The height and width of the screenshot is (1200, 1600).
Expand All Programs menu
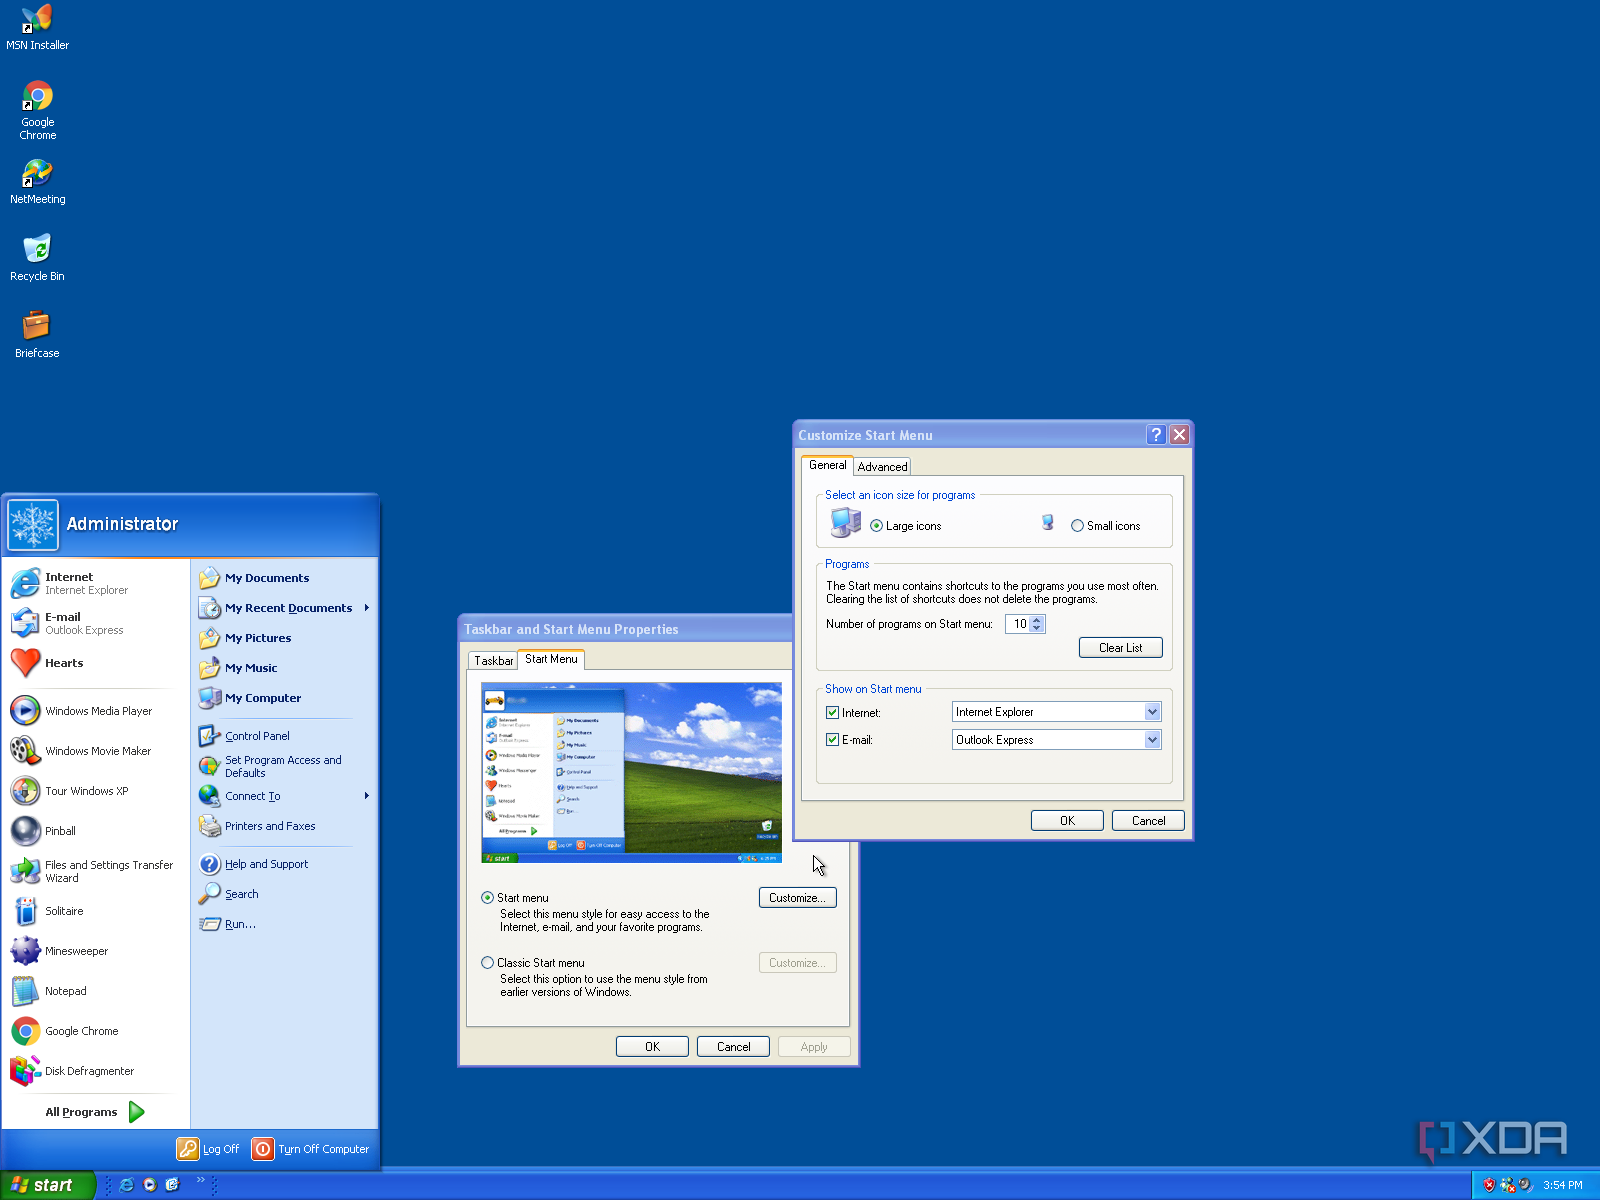(x=96, y=1112)
